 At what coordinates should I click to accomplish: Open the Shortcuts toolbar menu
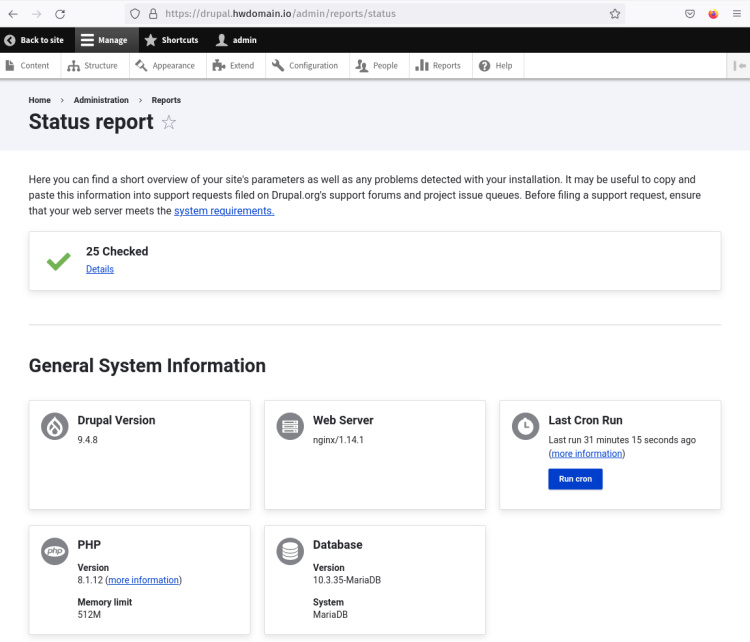pyautogui.click(x=171, y=40)
